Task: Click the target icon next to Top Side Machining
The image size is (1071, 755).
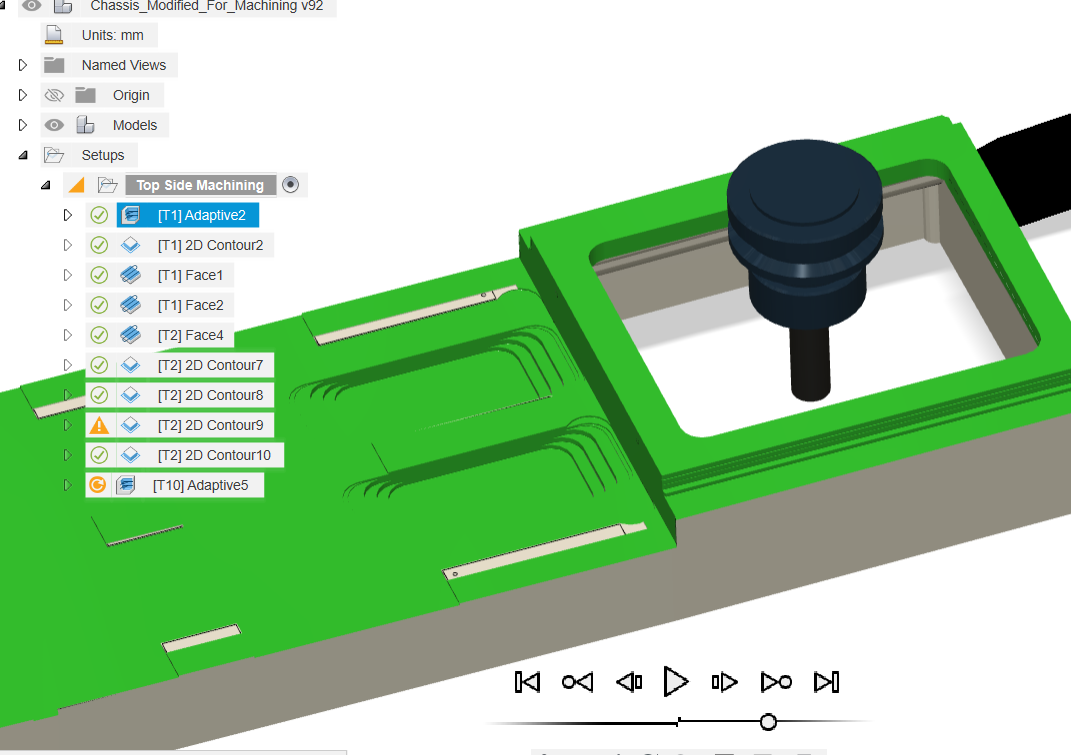Action: tap(292, 184)
